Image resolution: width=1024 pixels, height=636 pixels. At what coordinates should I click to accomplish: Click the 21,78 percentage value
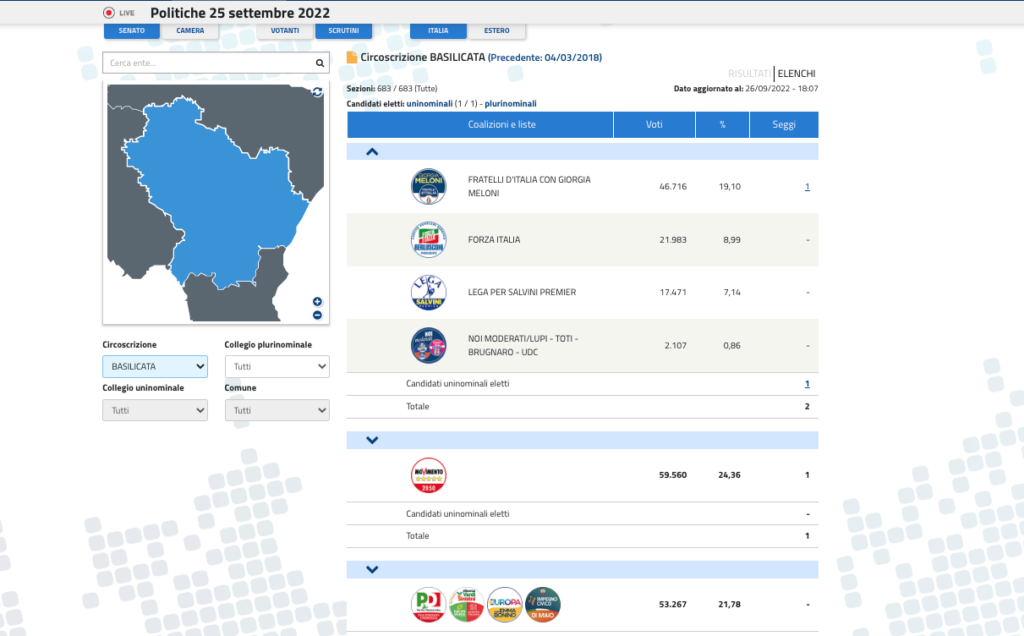[x=729, y=605]
